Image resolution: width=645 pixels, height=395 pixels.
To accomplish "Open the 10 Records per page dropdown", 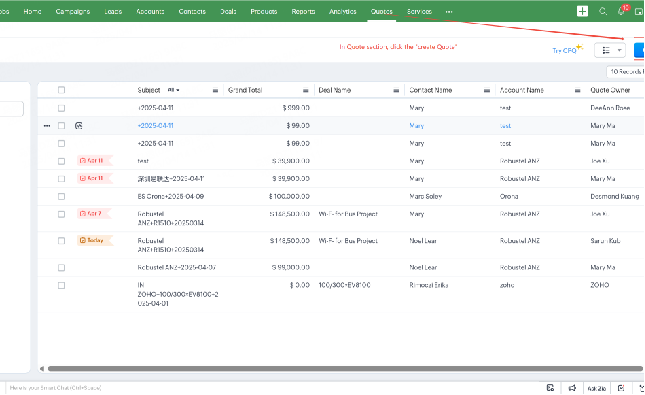I will 626,72.
